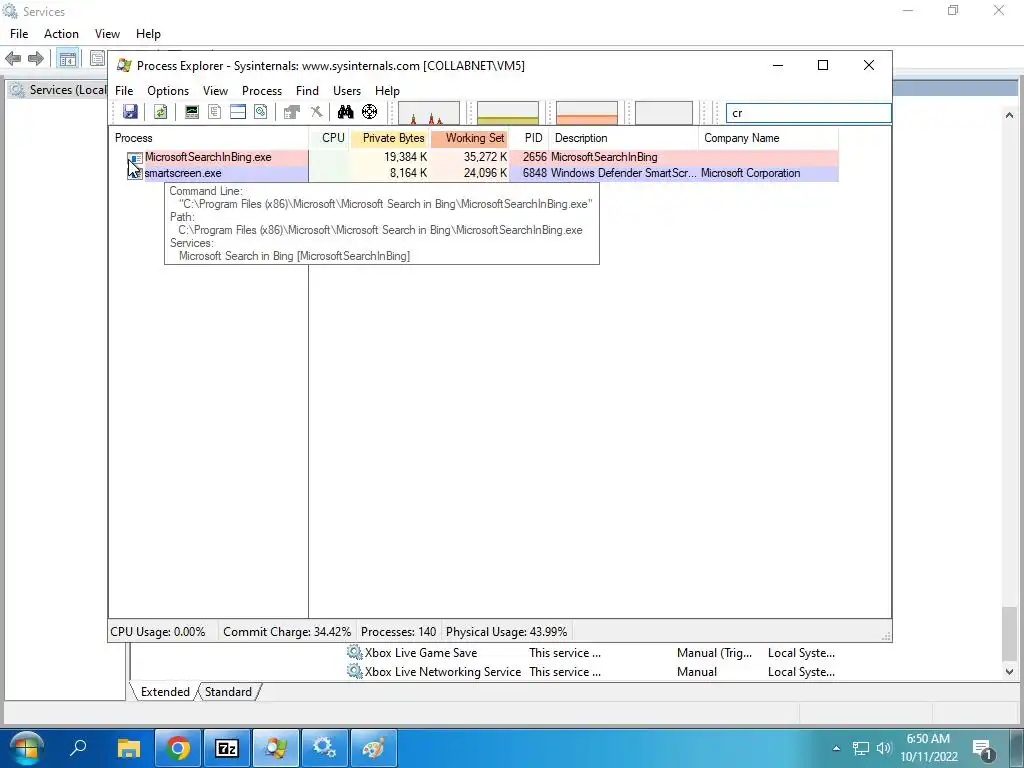Click the taskbar search magnifier icon

click(78, 748)
